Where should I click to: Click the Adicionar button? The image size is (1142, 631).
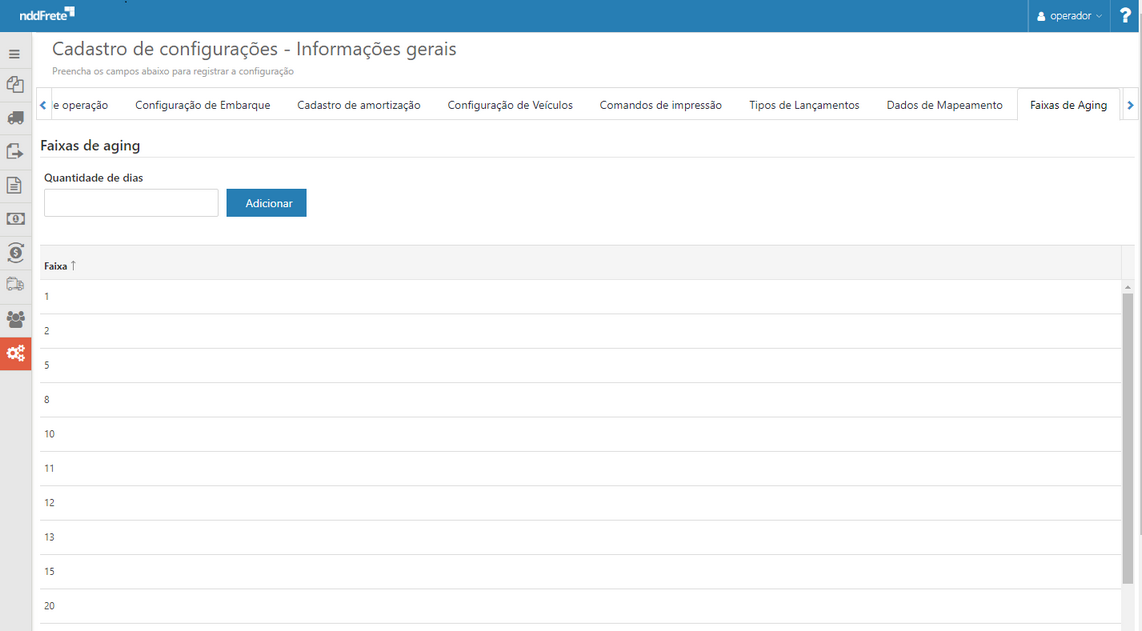266,202
